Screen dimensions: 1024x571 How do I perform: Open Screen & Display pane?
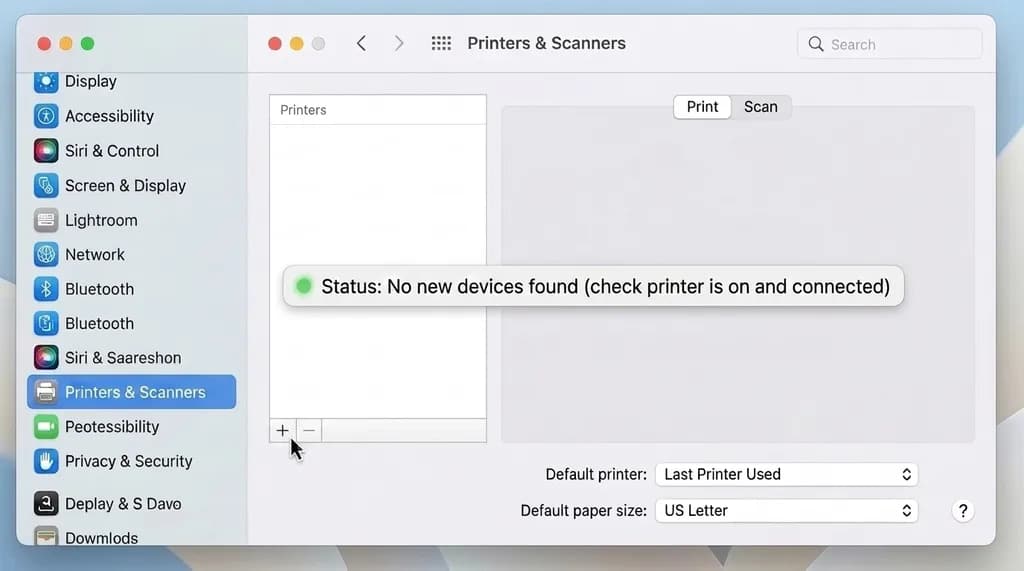point(131,186)
